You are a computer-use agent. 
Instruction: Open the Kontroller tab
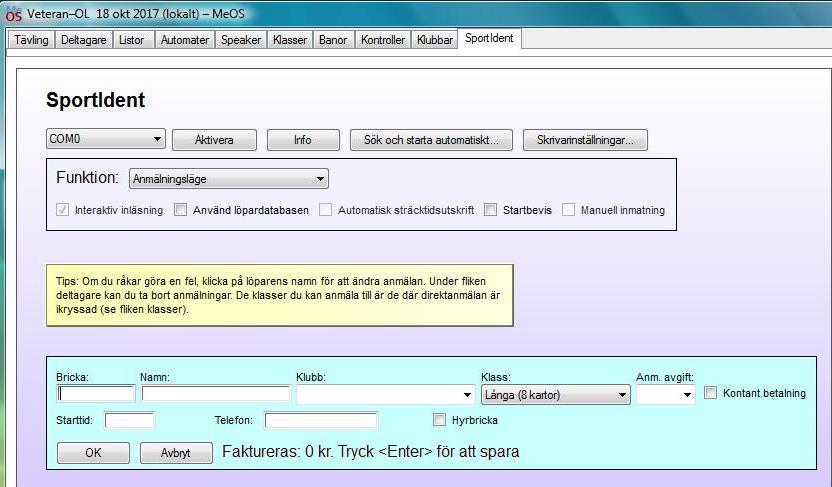tap(383, 40)
